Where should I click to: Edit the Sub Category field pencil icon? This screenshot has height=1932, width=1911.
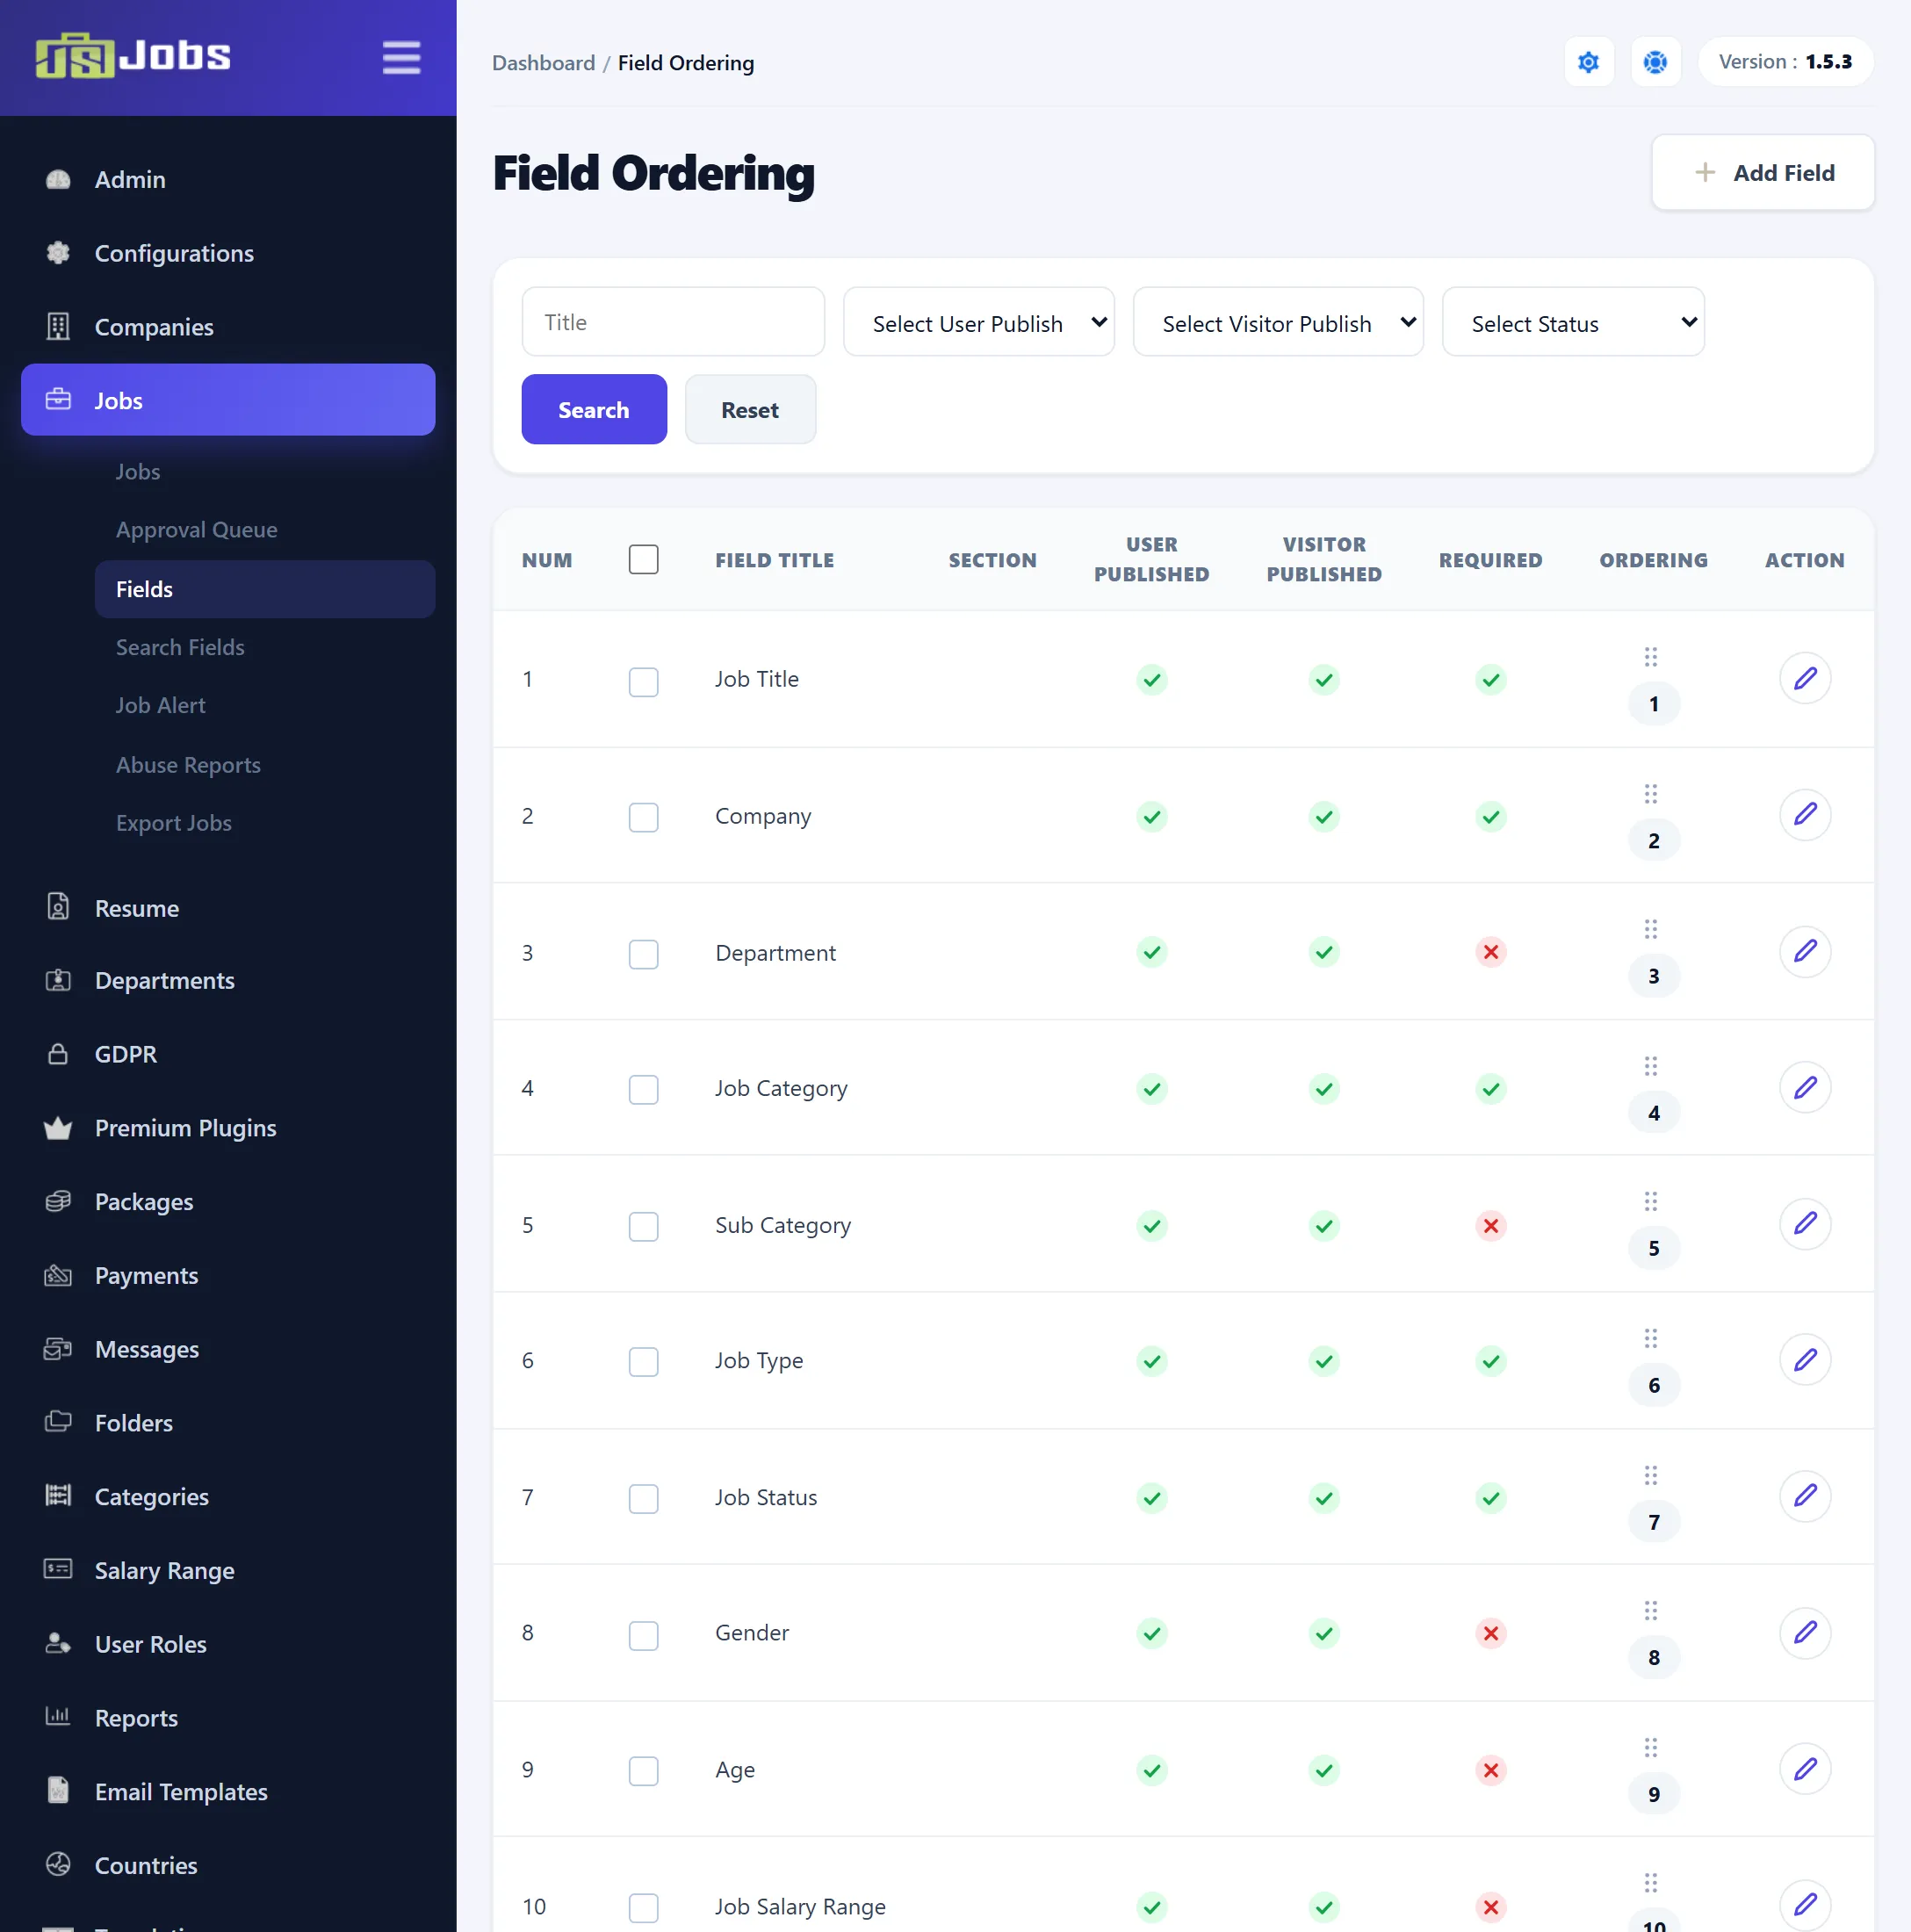coord(1804,1224)
